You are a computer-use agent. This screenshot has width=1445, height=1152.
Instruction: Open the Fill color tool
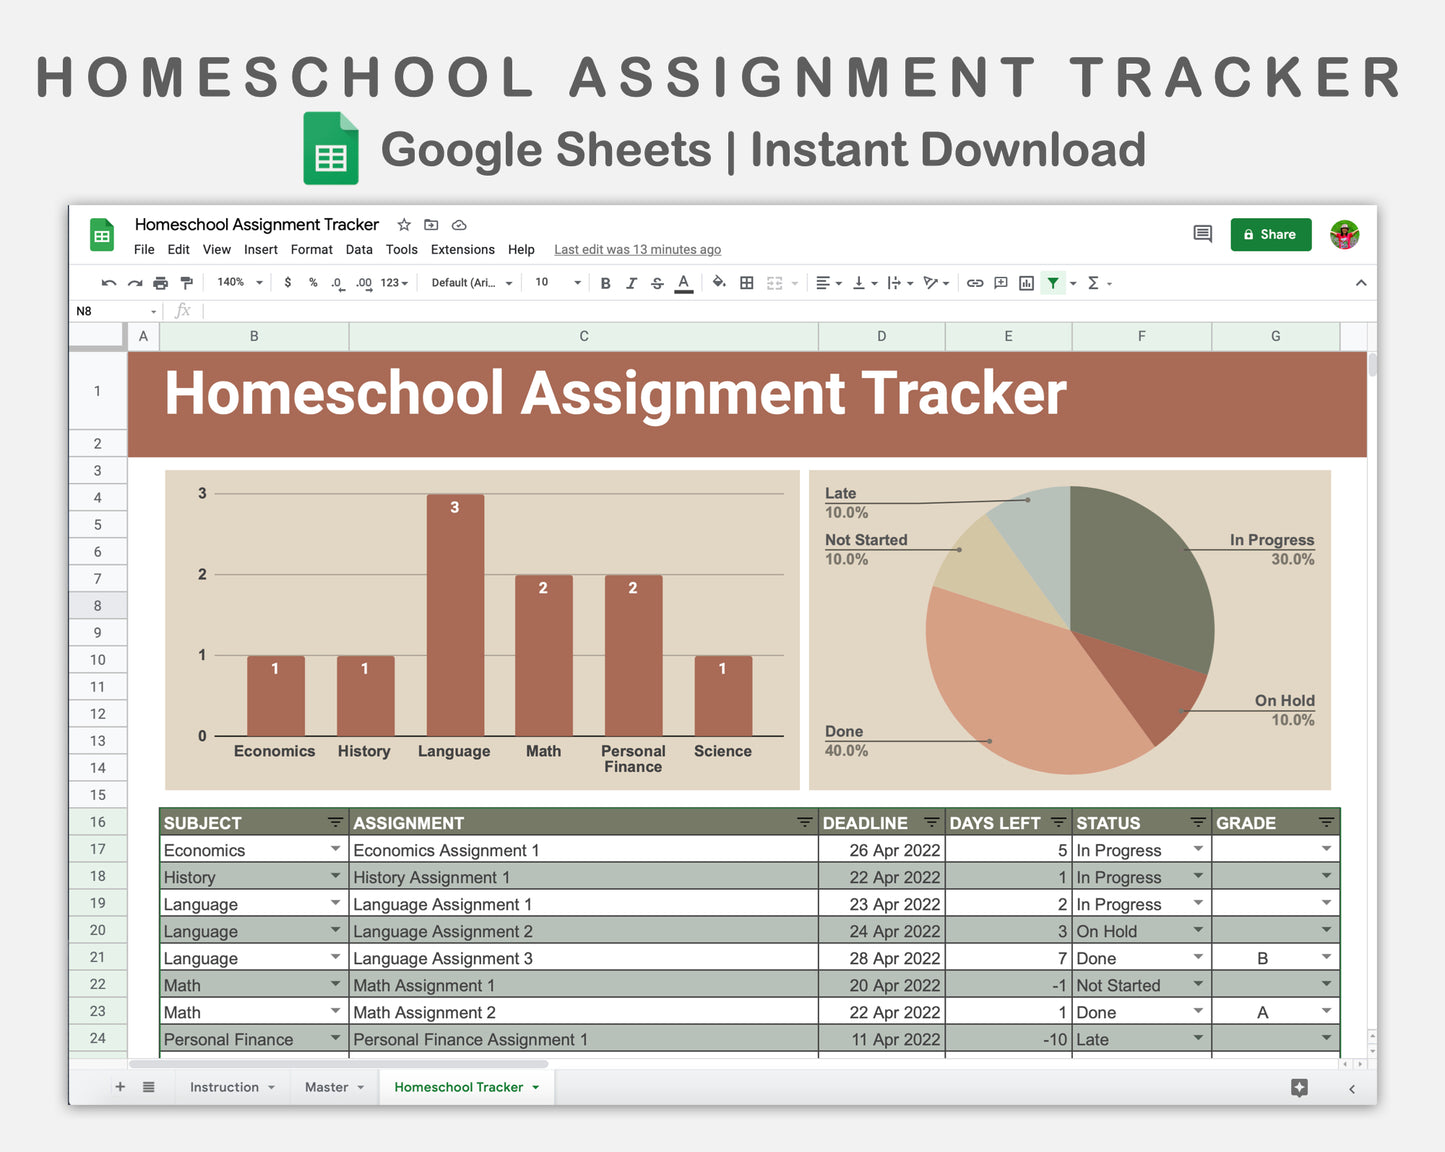click(719, 282)
